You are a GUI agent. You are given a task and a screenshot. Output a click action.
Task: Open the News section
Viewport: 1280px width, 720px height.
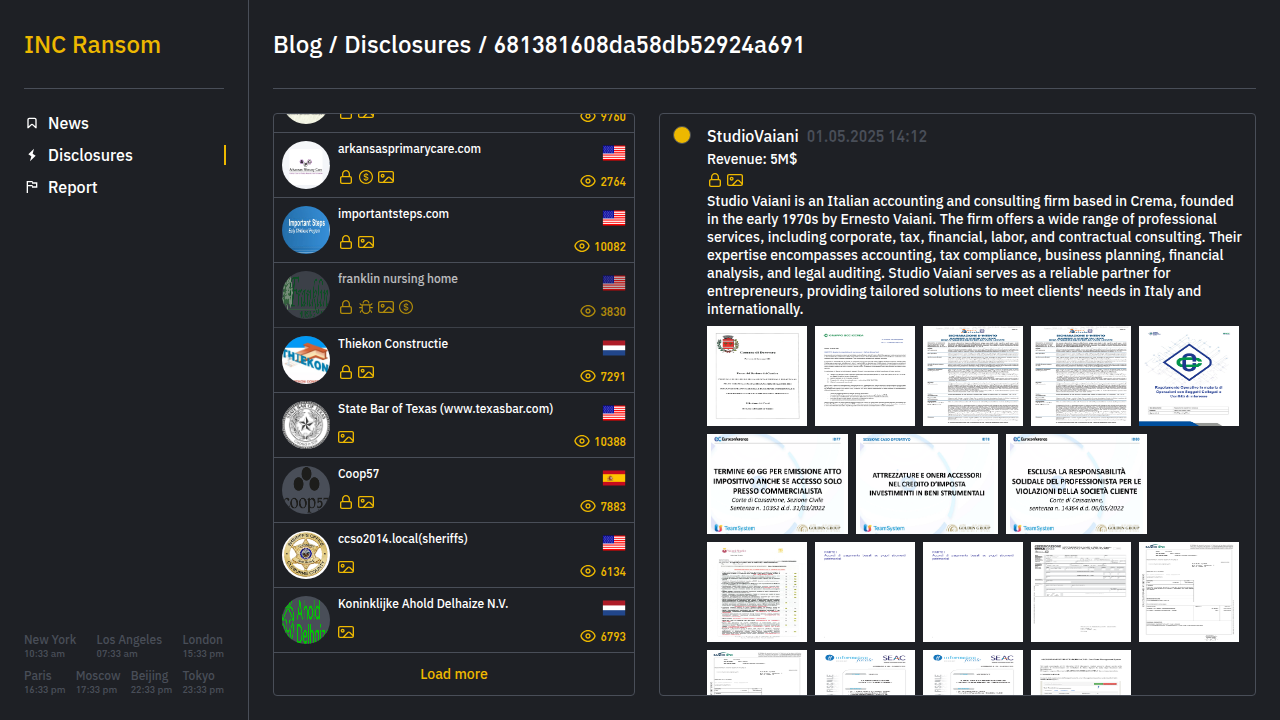click(x=68, y=123)
